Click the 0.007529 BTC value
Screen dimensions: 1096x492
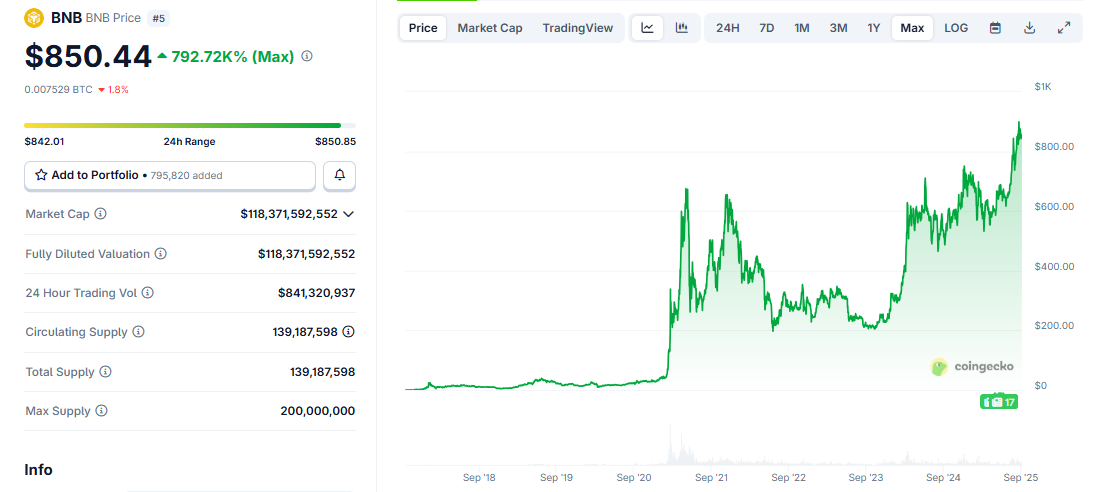(x=59, y=89)
